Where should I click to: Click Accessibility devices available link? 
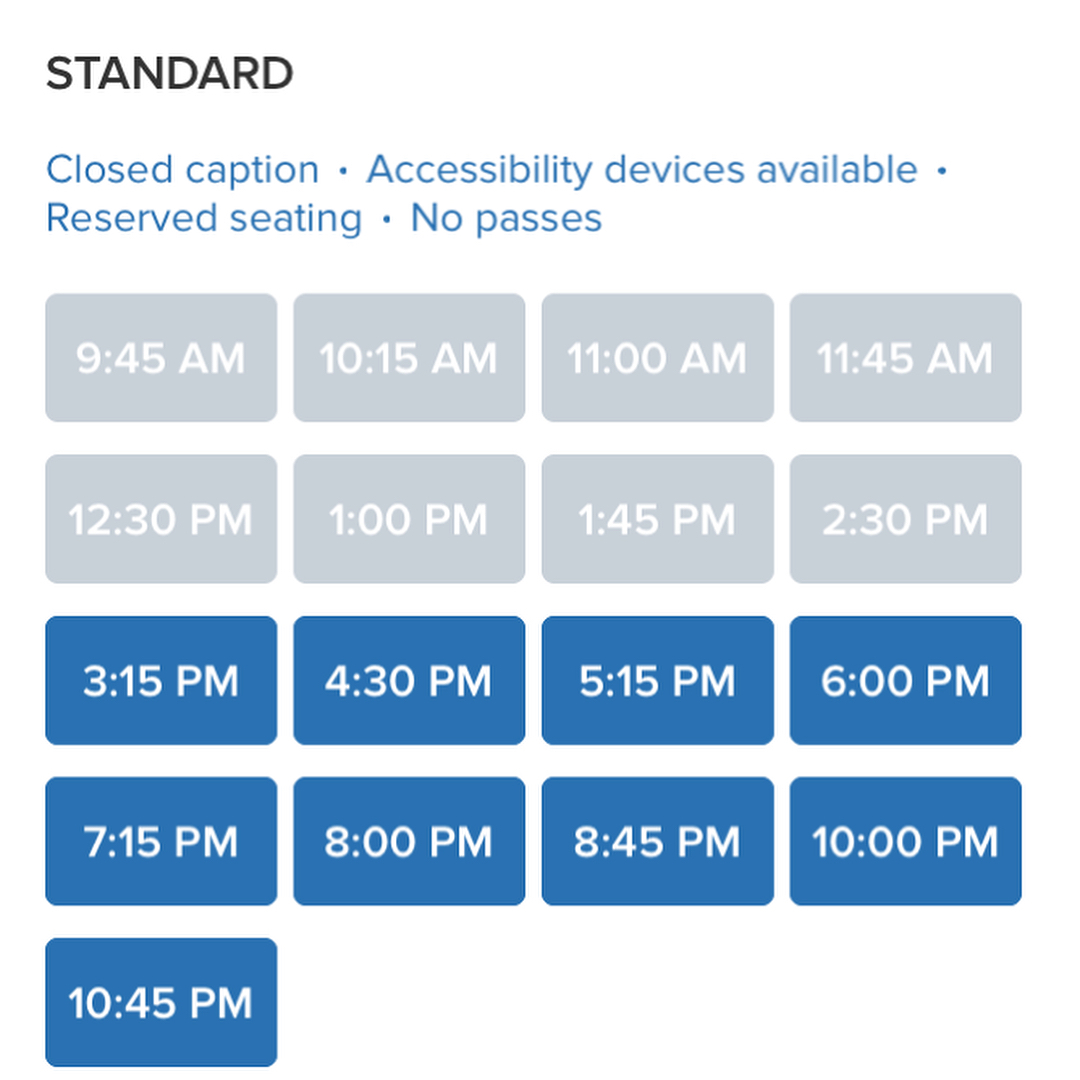click(x=642, y=170)
